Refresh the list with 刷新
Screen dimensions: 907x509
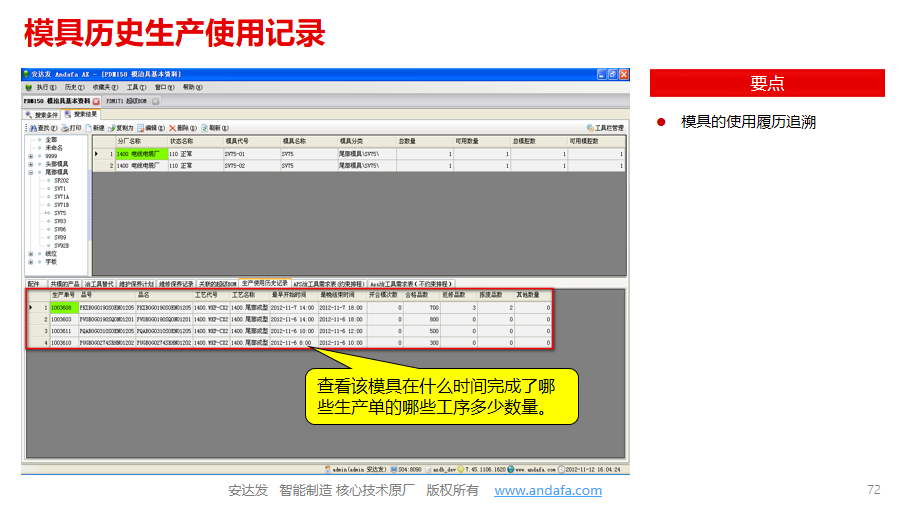(x=210, y=128)
